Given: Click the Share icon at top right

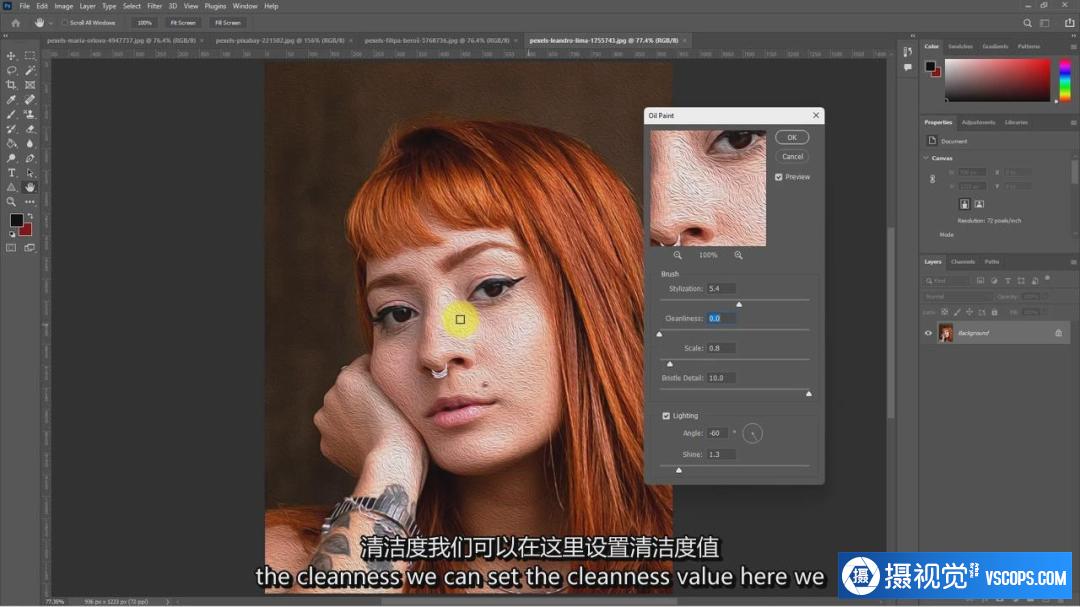Looking at the screenshot, I should coord(1069,23).
